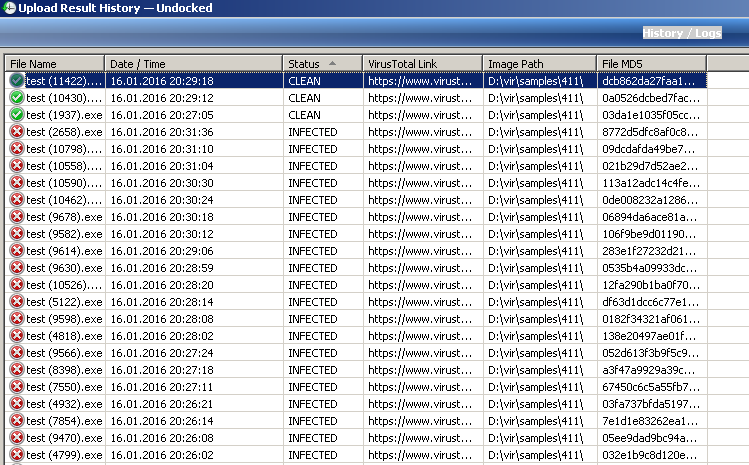749x465 pixels.
Task: Click the infected icon for test (4799).exe
Action: point(17,454)
